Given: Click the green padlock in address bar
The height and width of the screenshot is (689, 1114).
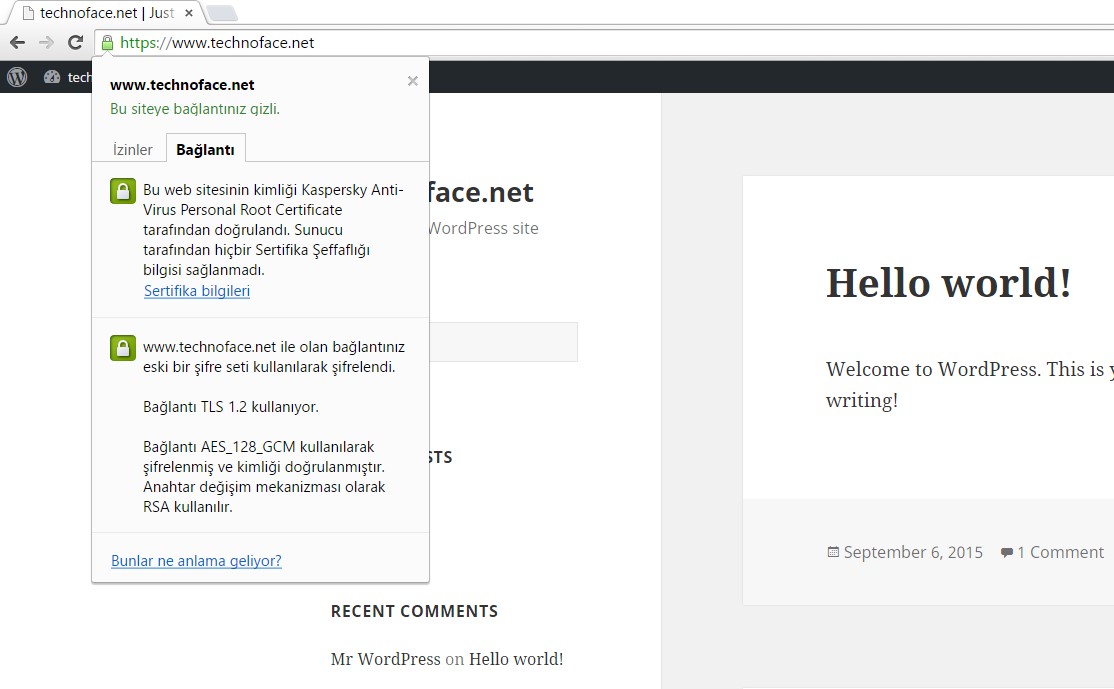Looking at the screenshot, I should tap(107, 43).
